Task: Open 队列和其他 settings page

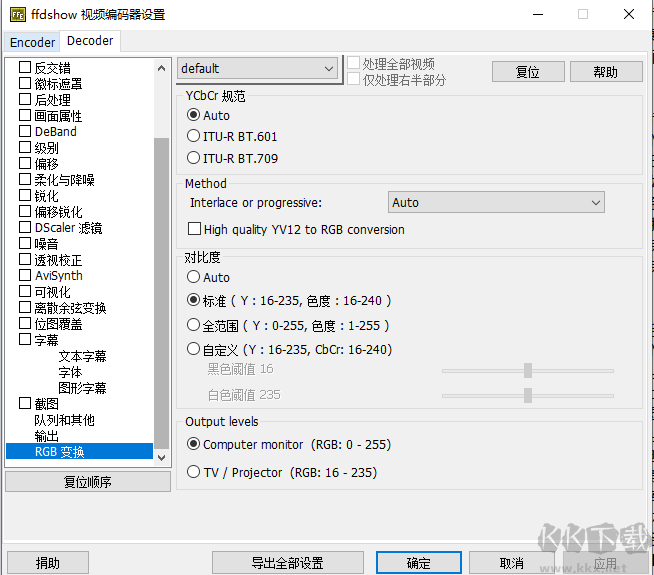Action: tap(64, 420)
